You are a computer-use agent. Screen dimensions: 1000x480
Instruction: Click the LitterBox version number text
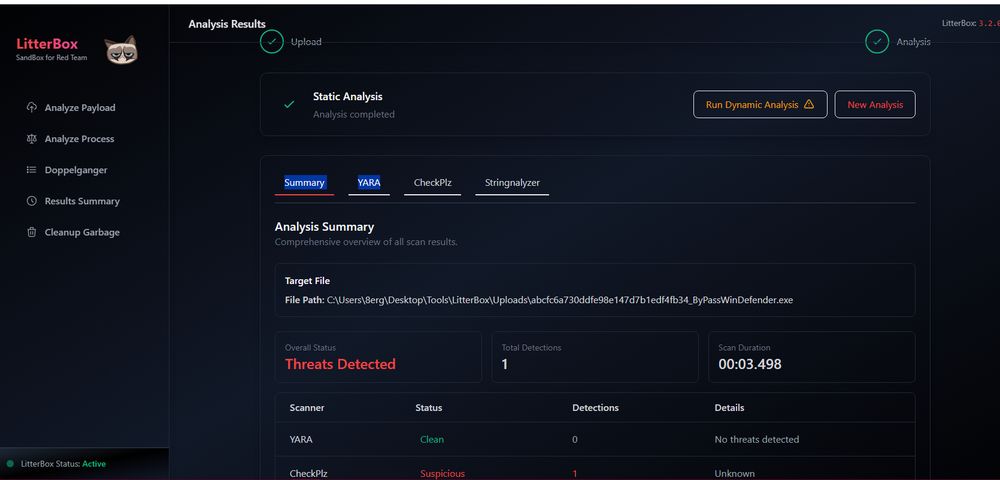[x=989, y=23]
